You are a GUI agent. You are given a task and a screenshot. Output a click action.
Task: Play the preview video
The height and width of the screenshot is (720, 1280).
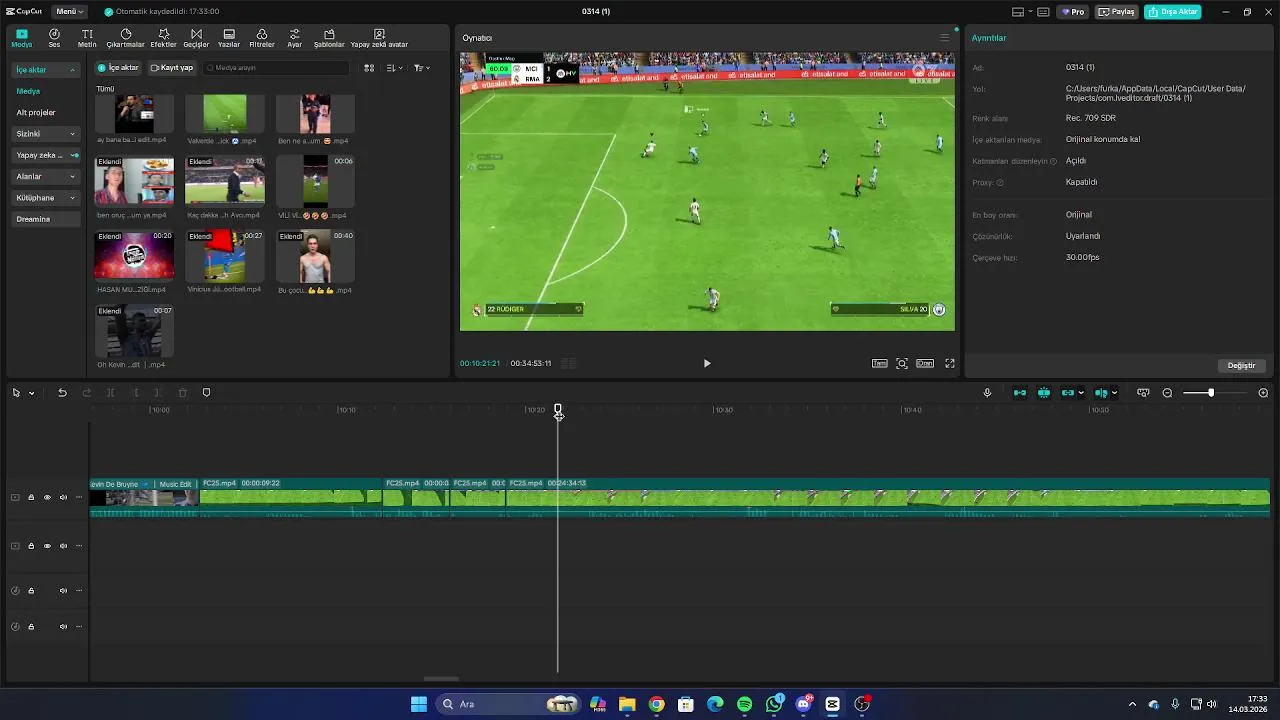707,364
